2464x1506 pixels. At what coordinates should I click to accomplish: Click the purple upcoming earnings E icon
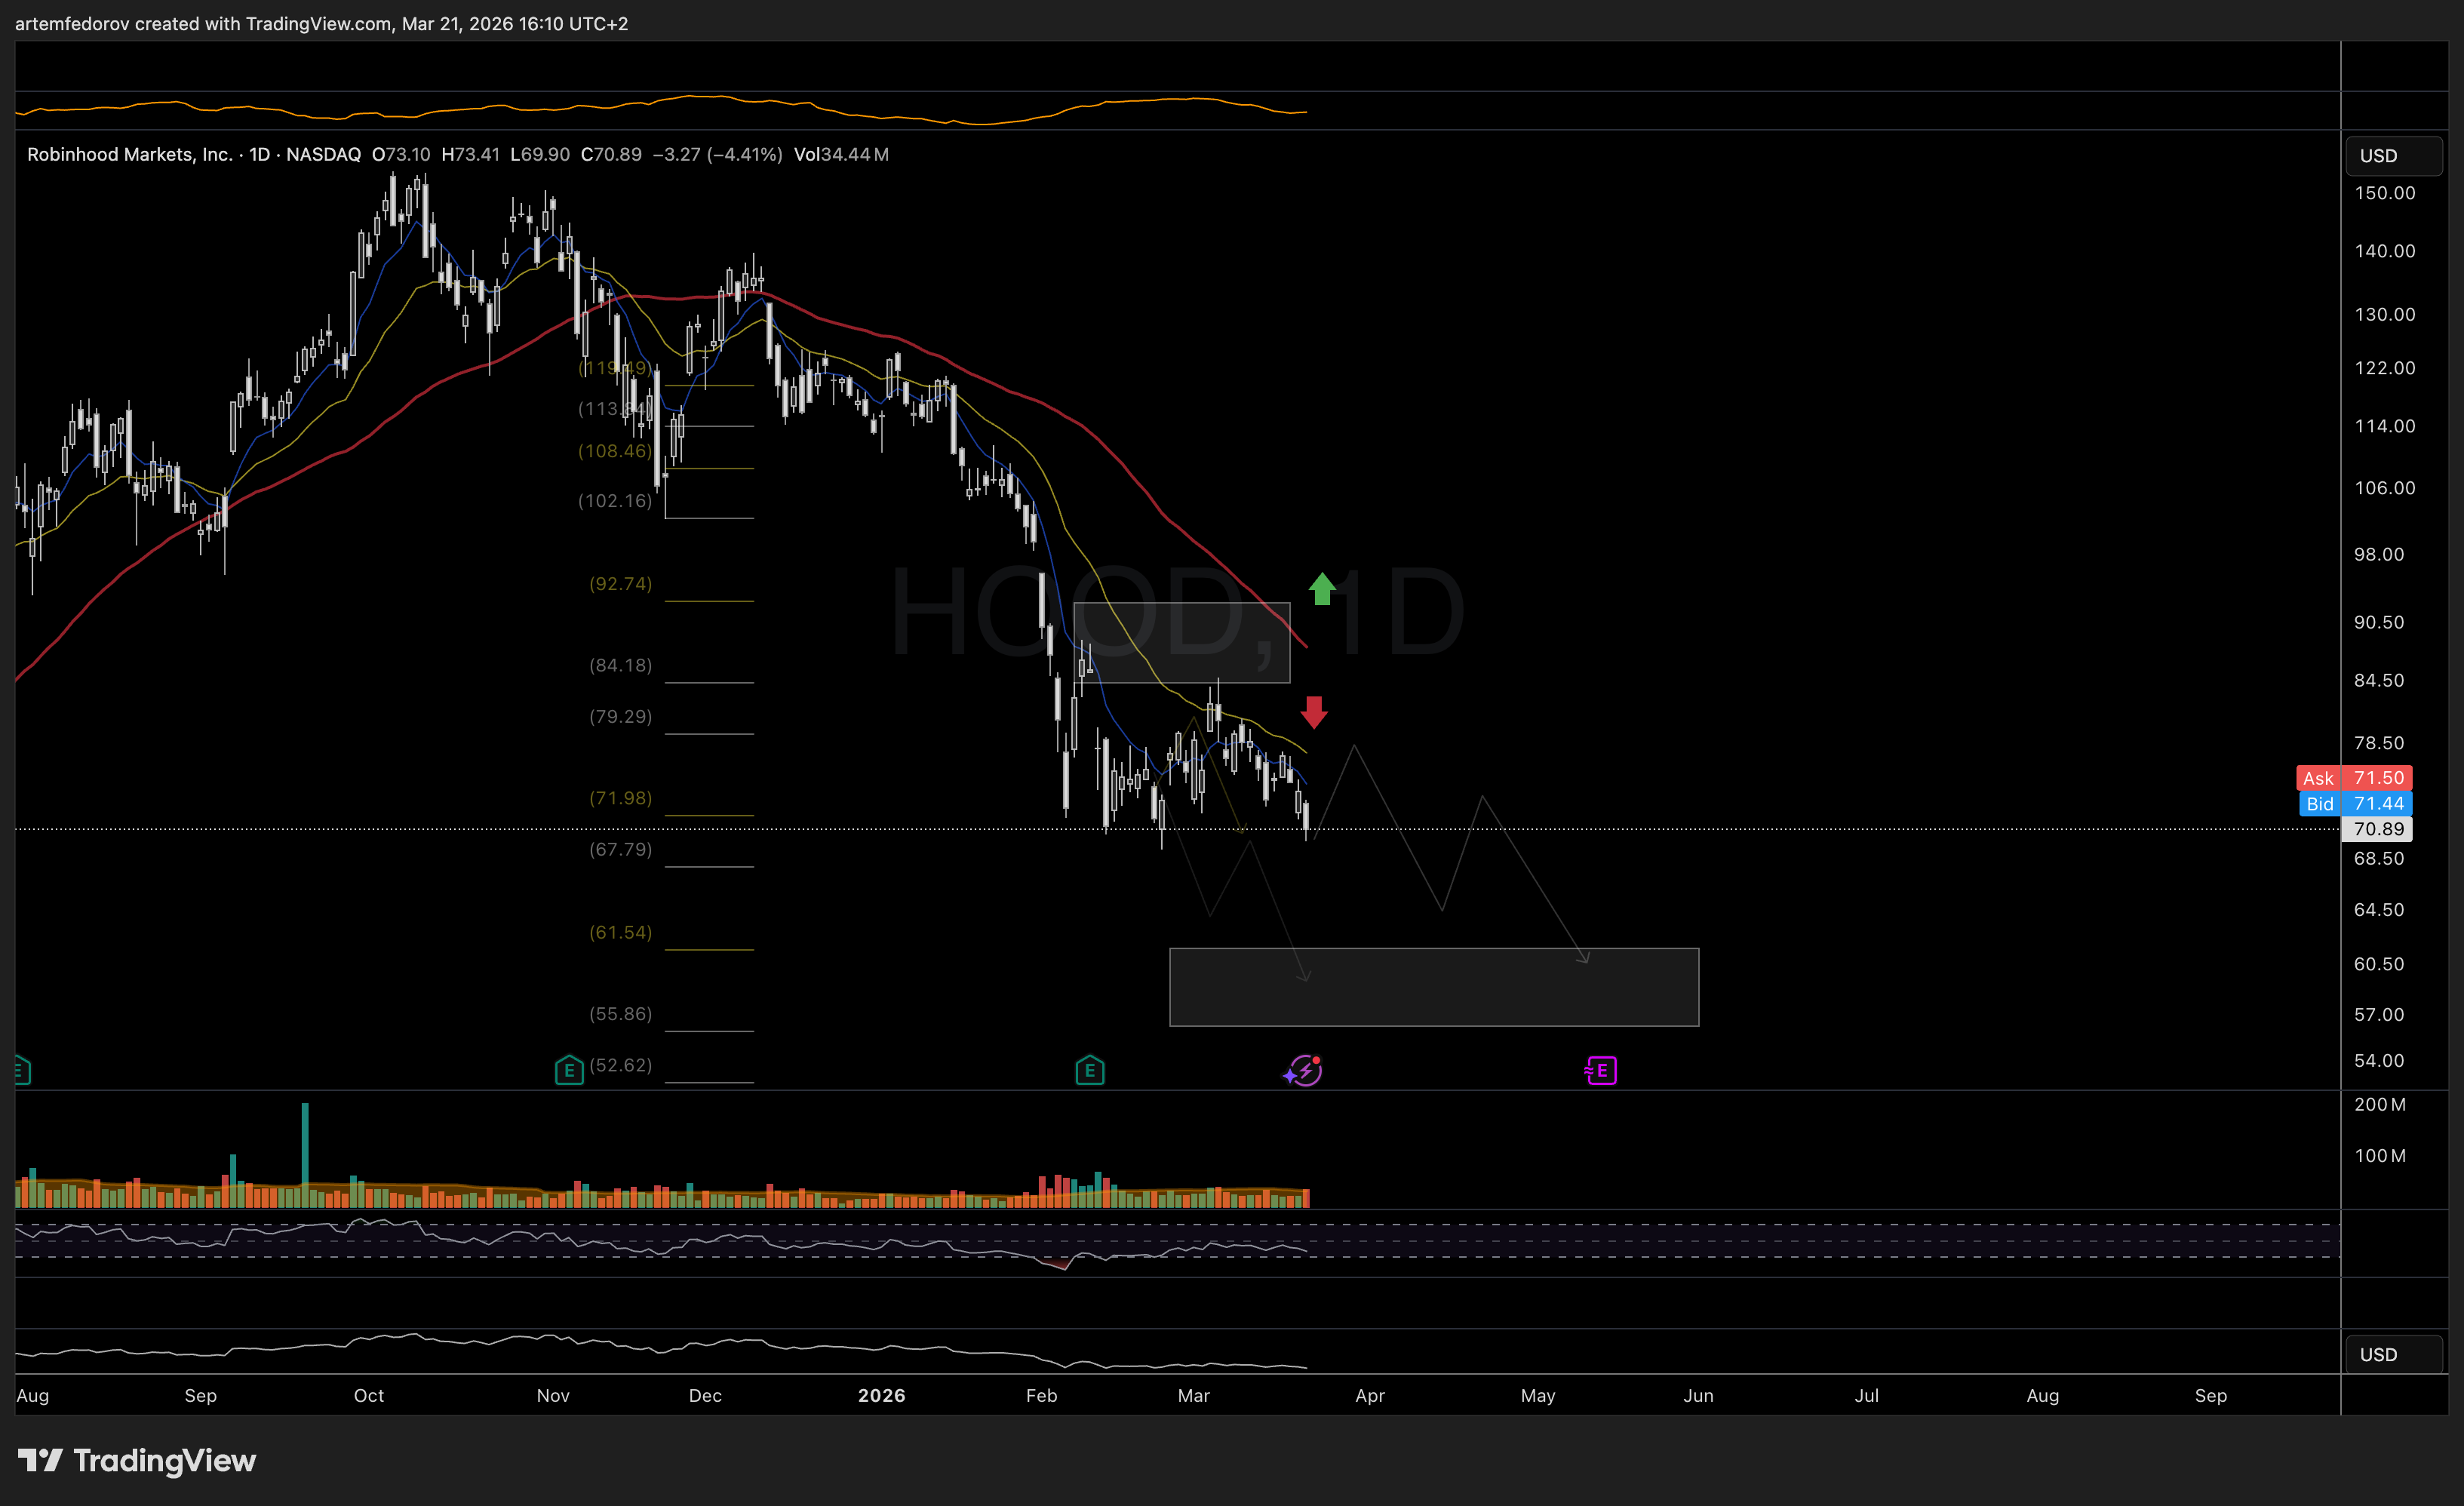click(x=1601, y=1071)
